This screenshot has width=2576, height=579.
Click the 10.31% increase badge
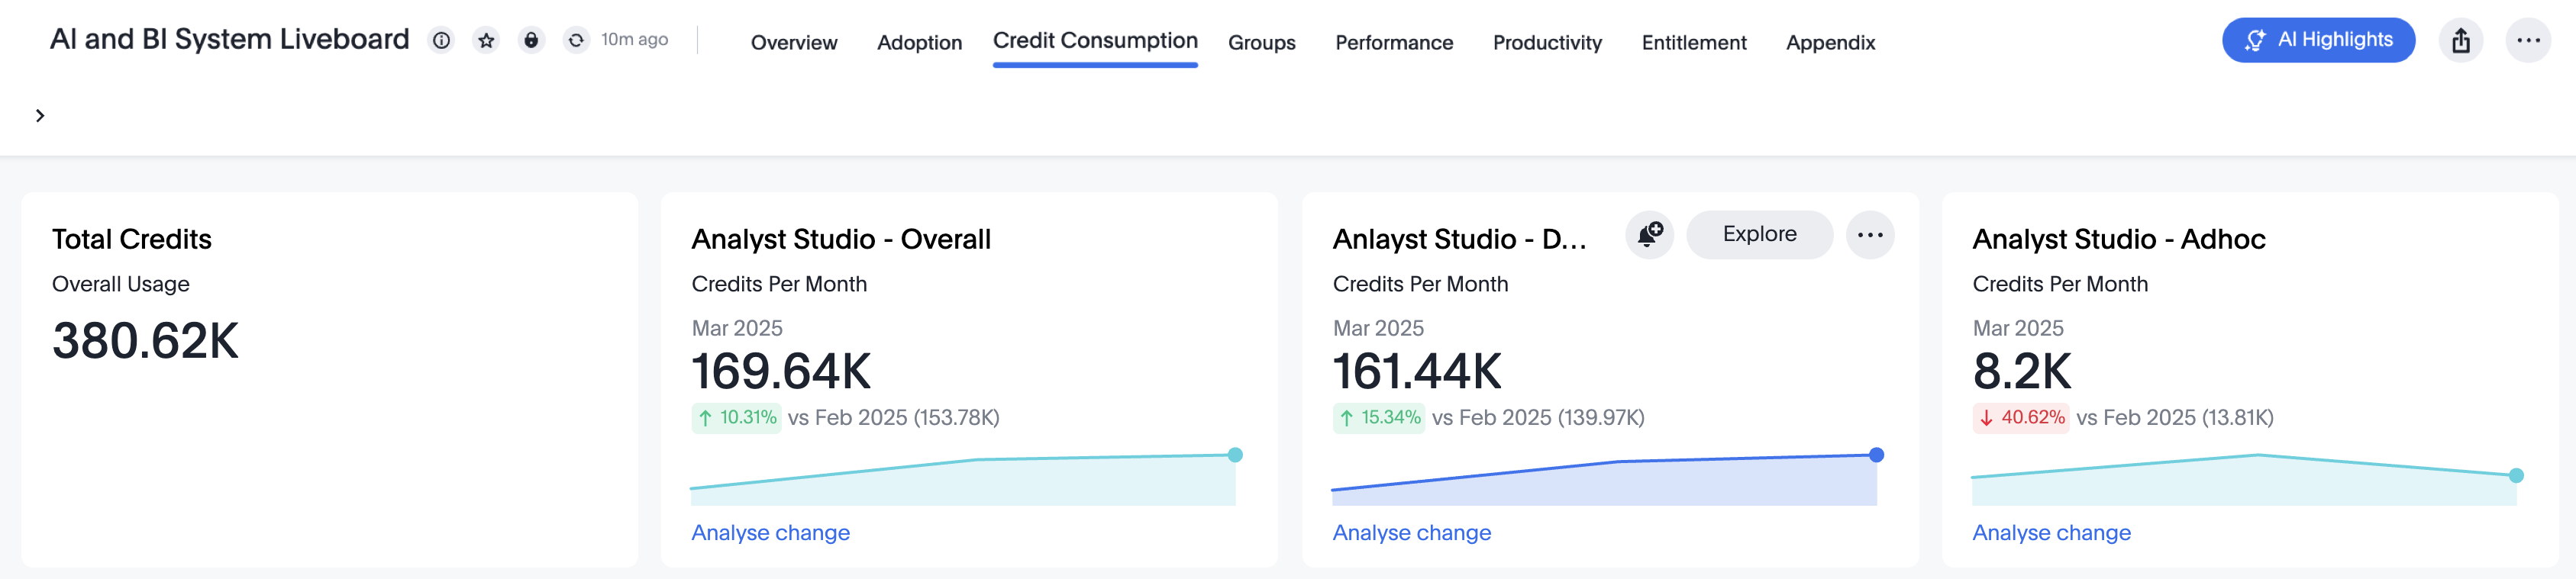[736, 418]
